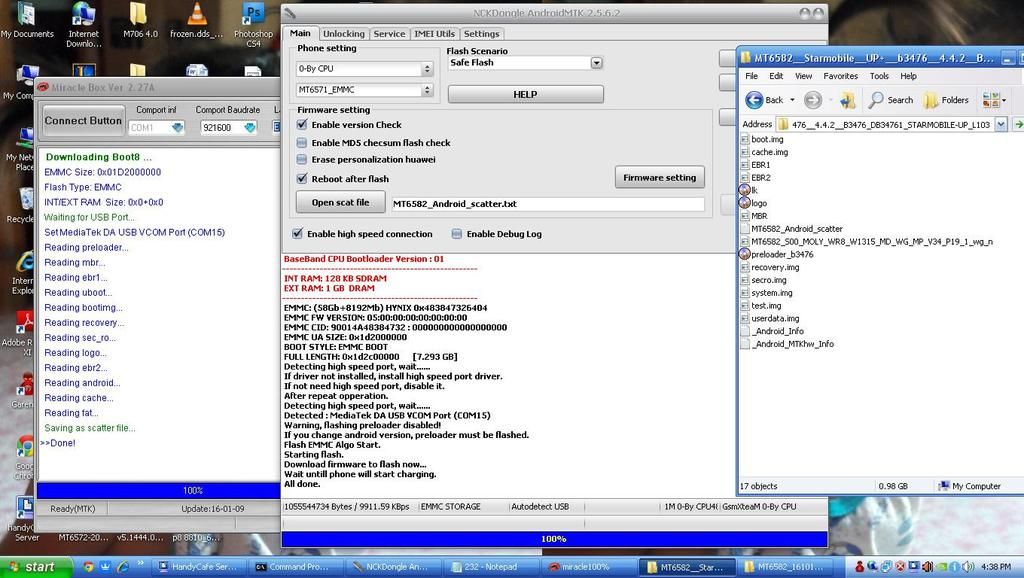Open the Flash Scenario Safe Flash dropdown
The image size is (1024, 578).
(596, 63)
